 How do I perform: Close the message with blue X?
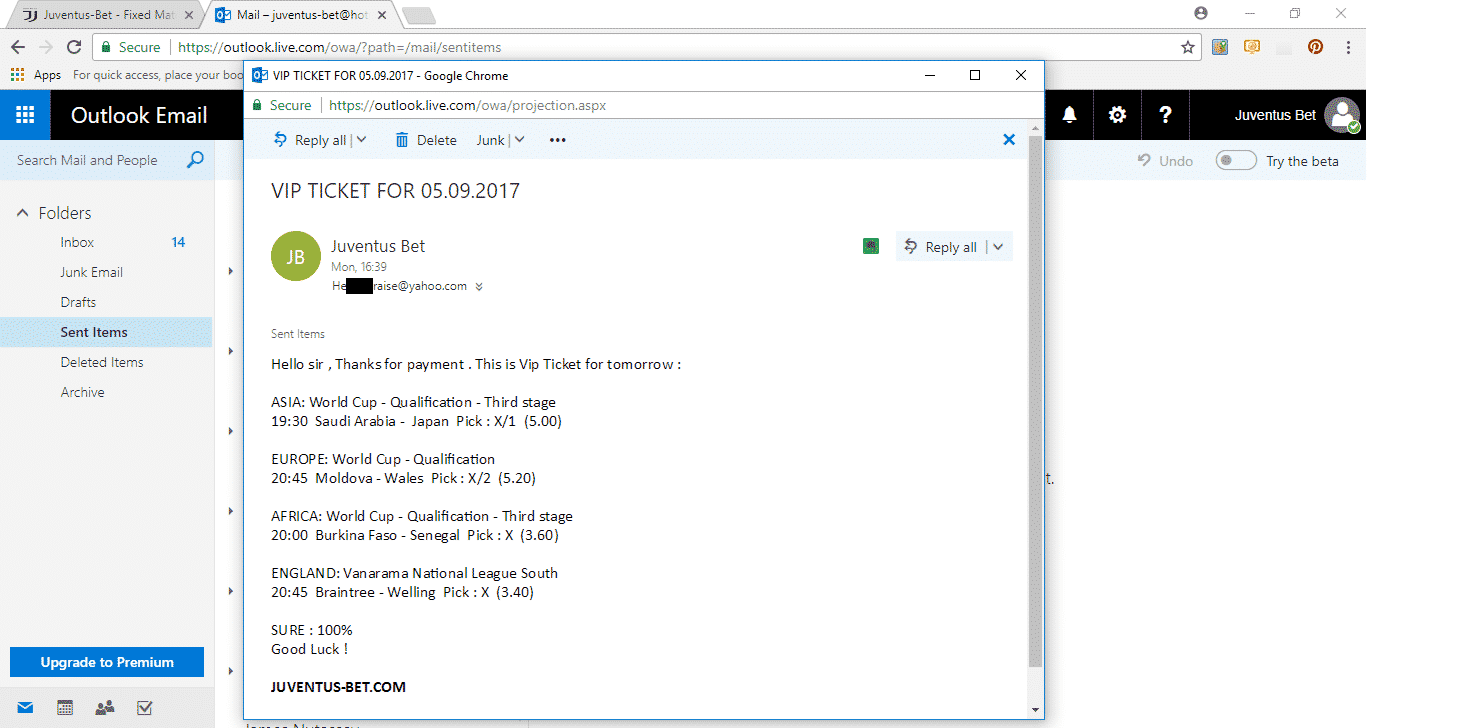click(1009, 140)
